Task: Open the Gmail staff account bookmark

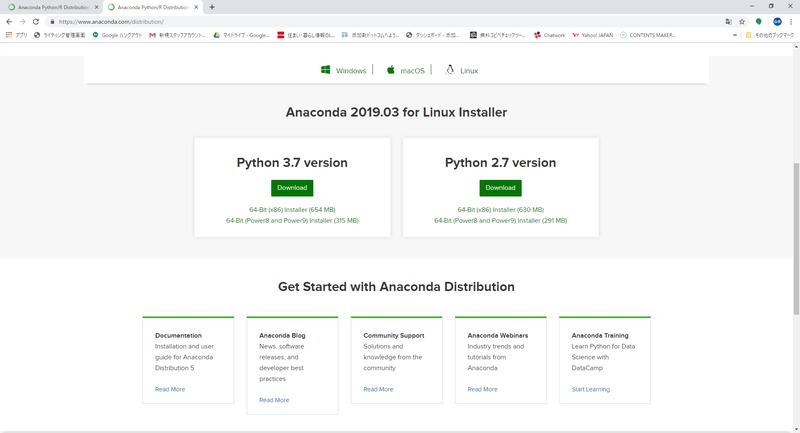Action: click(177, 35)
